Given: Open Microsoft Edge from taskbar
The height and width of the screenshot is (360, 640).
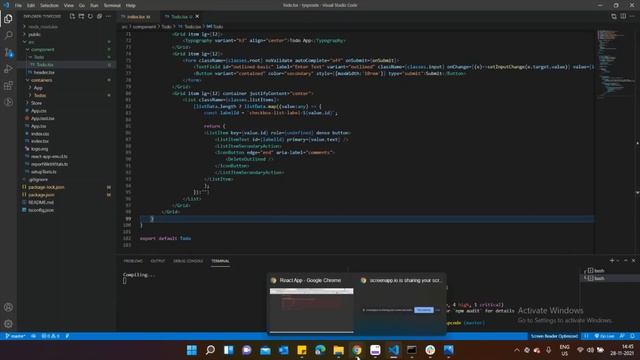Looking at the screenshot, I should [x=320, y=350].
